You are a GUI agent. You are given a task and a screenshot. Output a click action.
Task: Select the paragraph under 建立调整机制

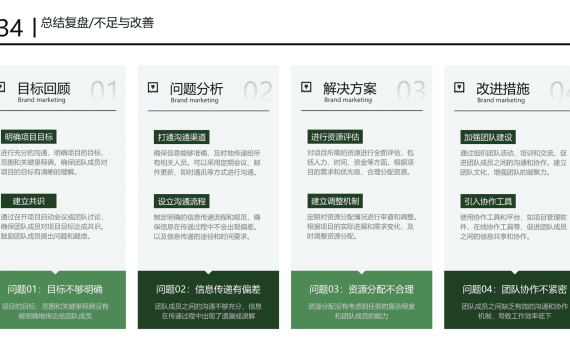362,226
